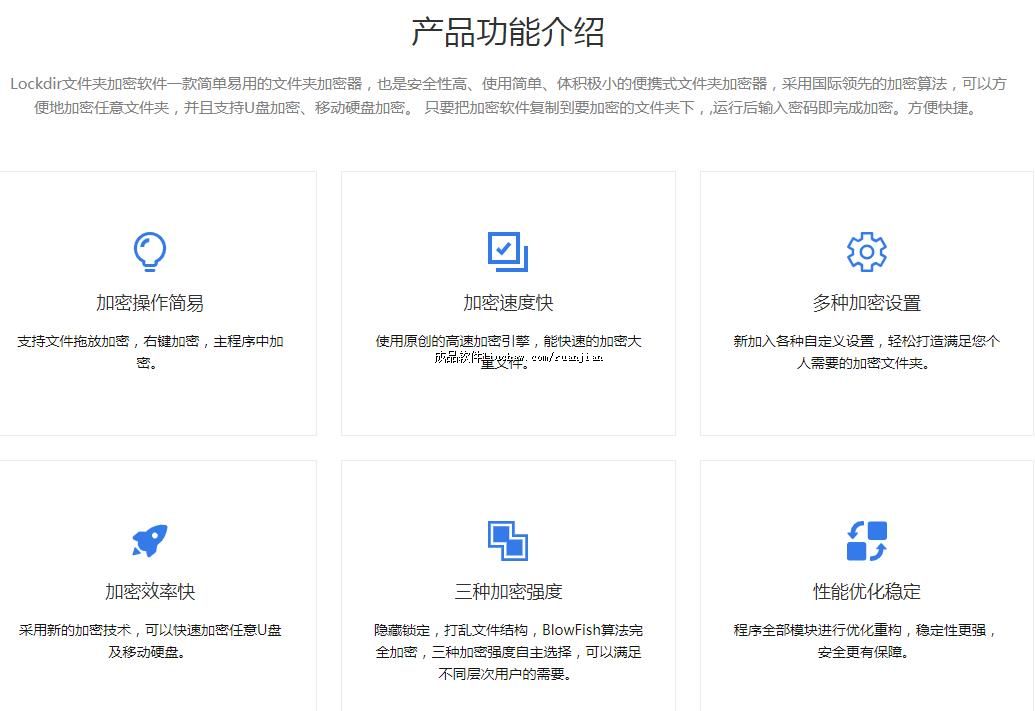Click the checkbox icon above 加密速度快
Viewport: 1035px width, 711px height.
click(x=508, y=251)
